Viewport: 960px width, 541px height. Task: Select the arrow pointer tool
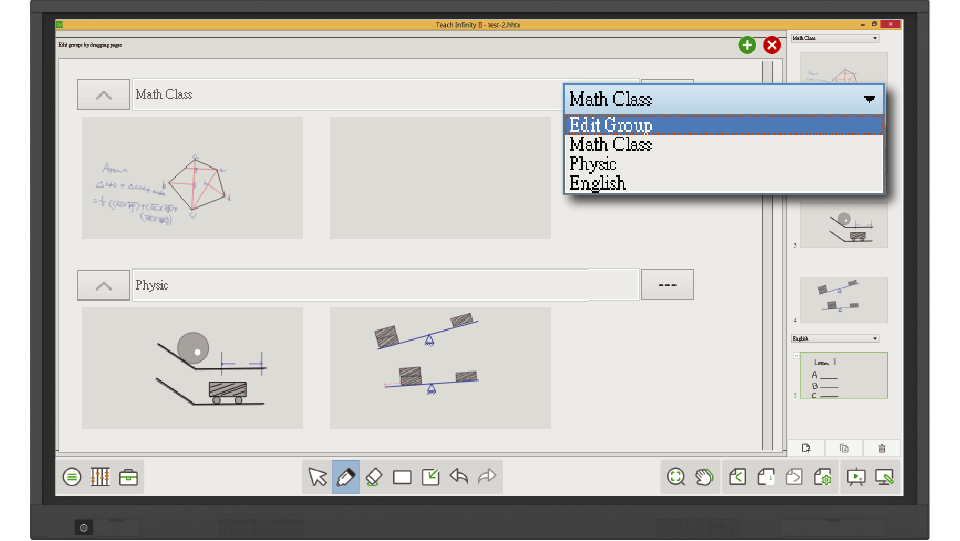[318, 477]
